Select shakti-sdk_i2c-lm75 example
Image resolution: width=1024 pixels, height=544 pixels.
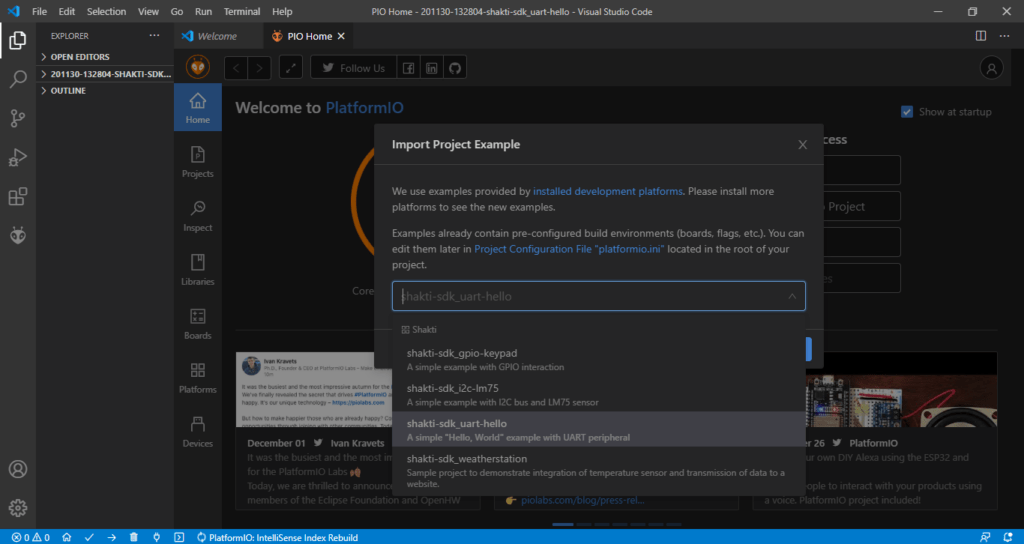598,394
